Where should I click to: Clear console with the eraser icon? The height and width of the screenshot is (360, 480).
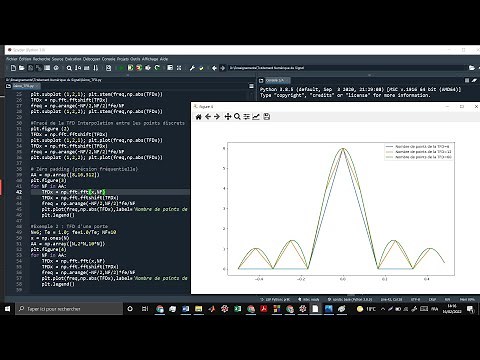[x=474, y=80]
